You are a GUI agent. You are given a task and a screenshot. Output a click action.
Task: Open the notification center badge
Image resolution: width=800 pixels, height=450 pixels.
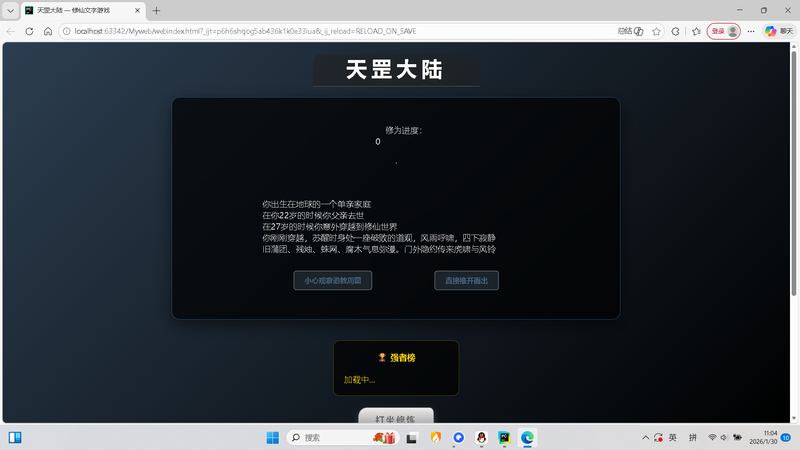786,438
